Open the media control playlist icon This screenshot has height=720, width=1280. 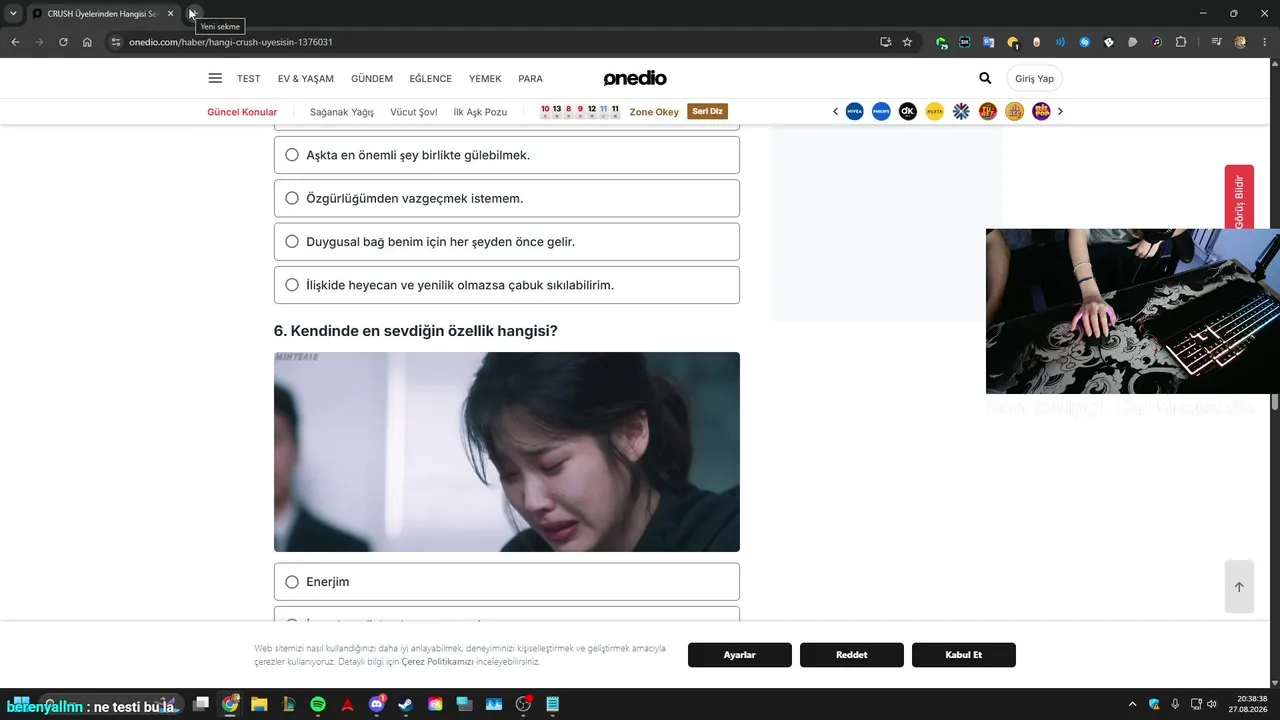(1216, 42)
